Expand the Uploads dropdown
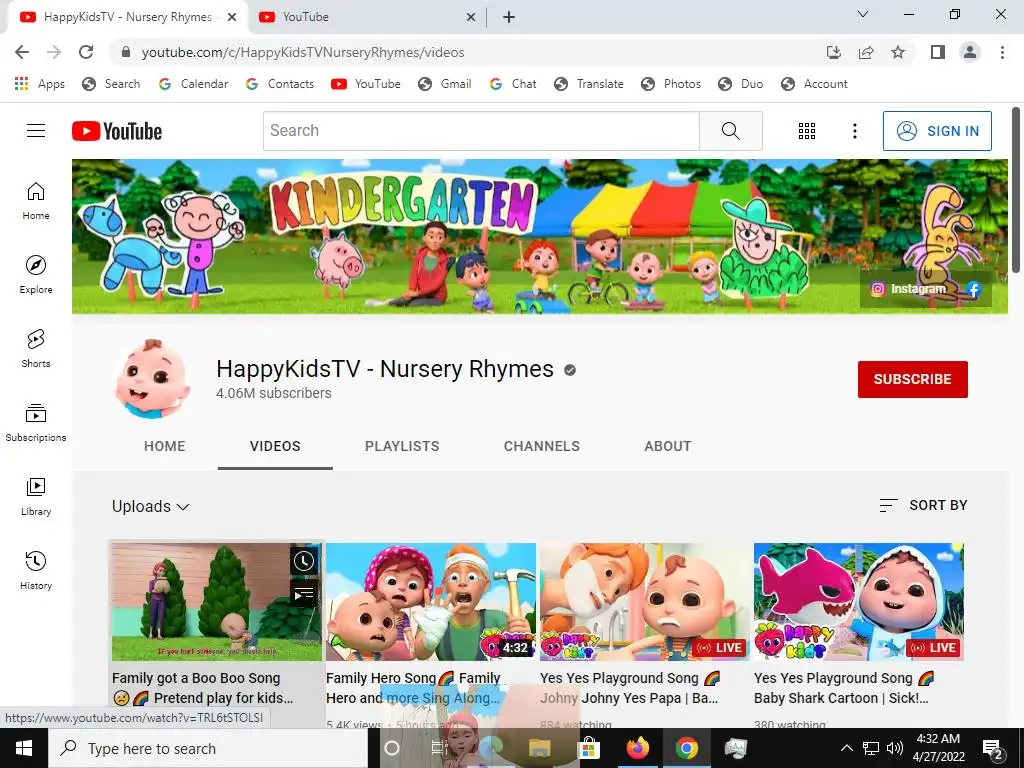1024x768 pixels. point(150,507)
